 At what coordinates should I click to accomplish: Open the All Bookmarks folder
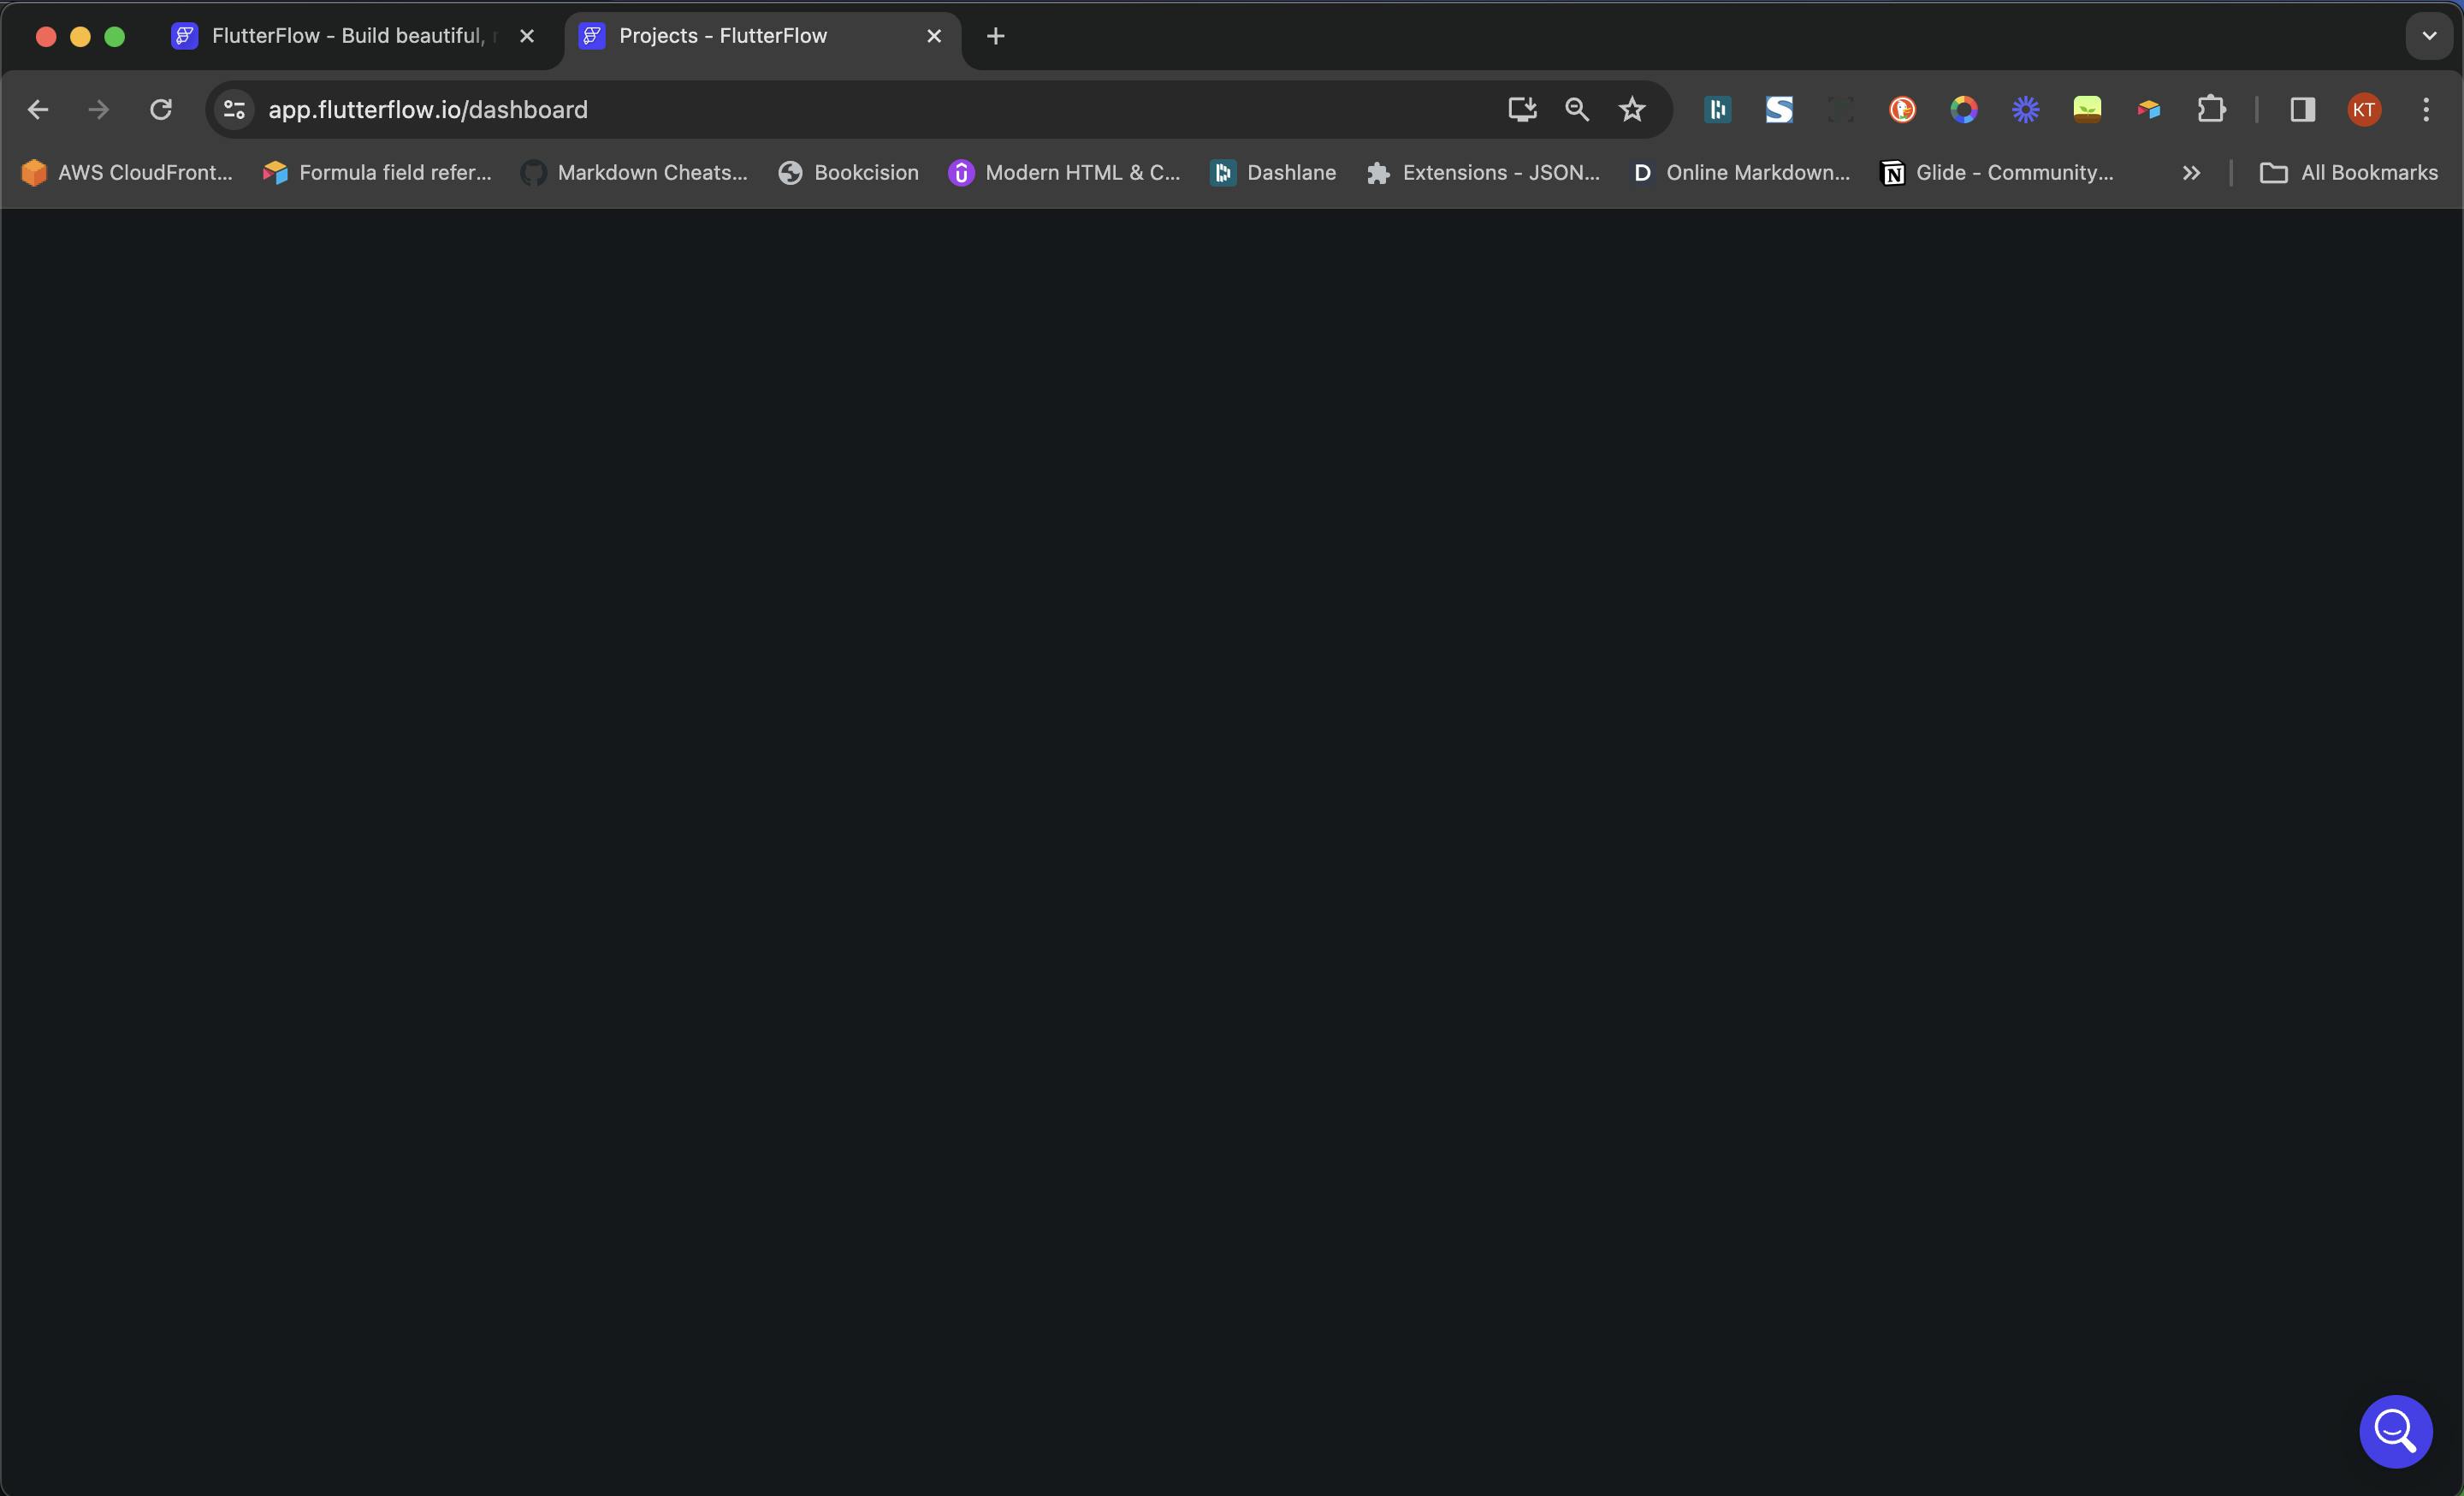2349,173
